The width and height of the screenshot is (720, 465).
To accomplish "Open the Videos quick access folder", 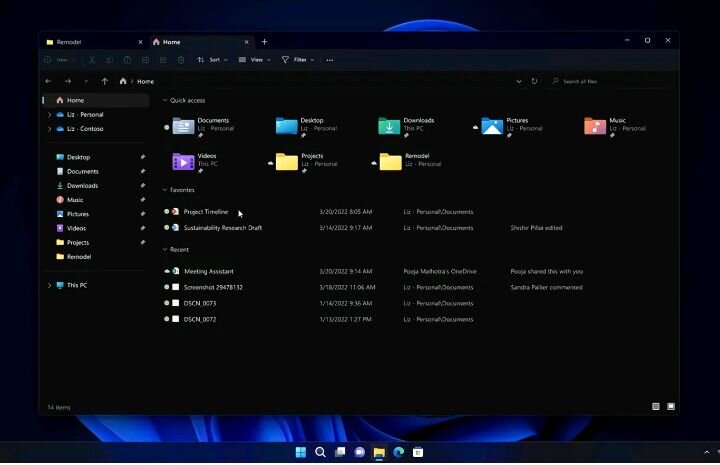I will click(x=195, y=162).
